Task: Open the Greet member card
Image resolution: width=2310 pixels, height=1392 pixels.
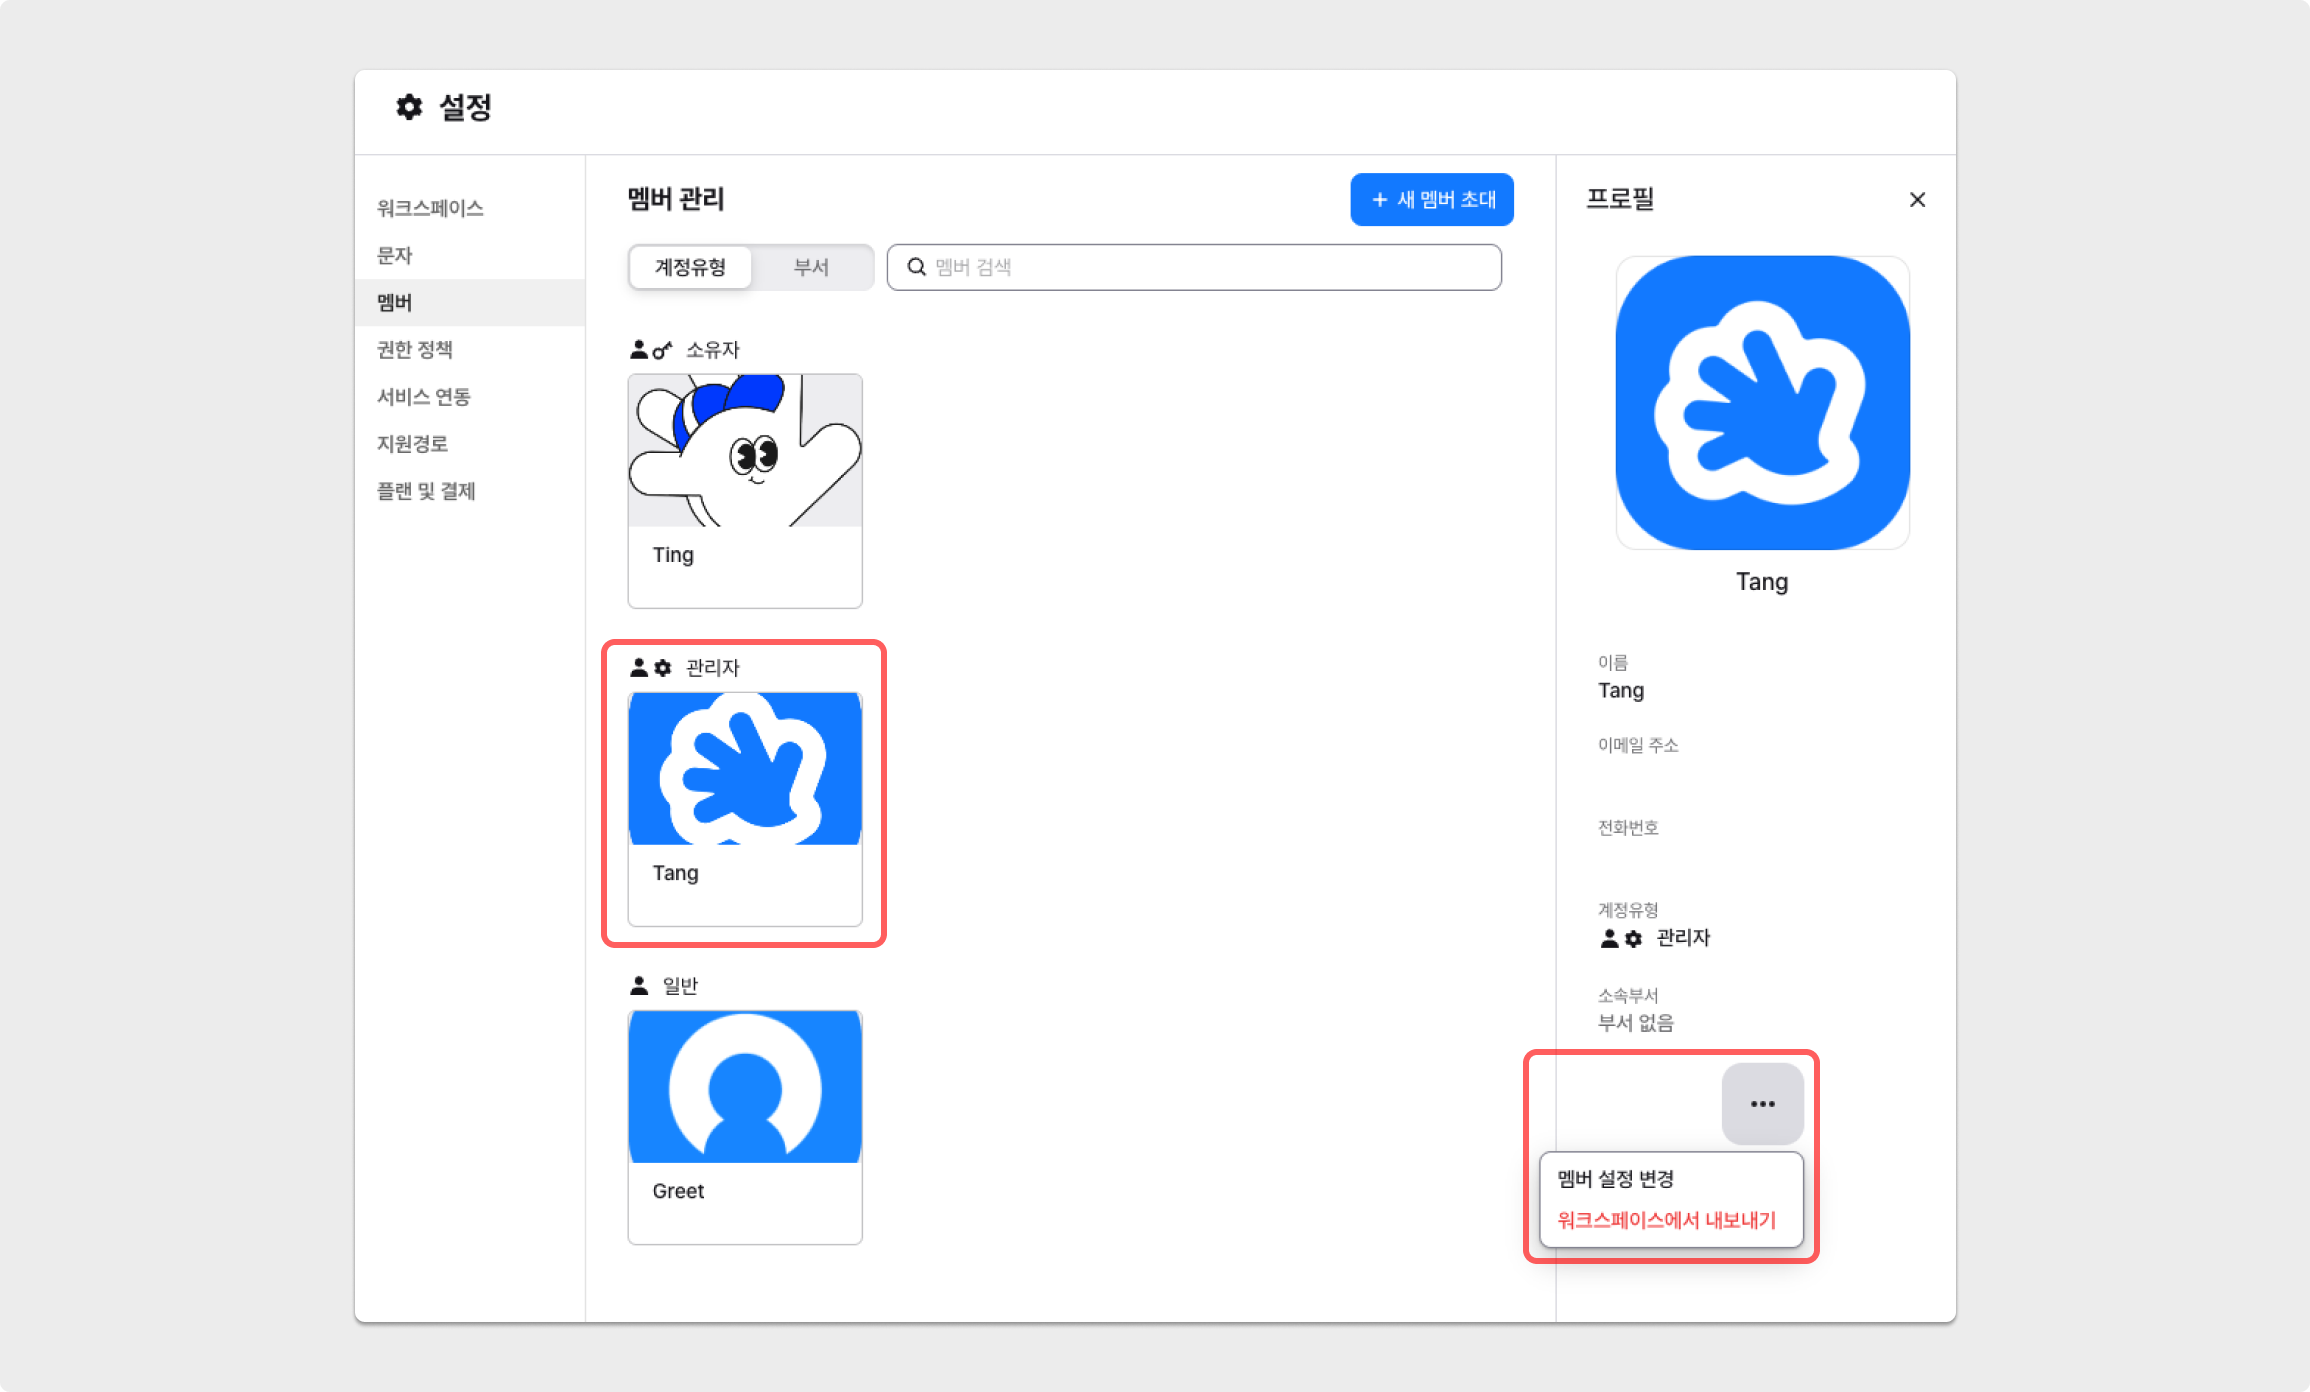Action: point(745,1126)
